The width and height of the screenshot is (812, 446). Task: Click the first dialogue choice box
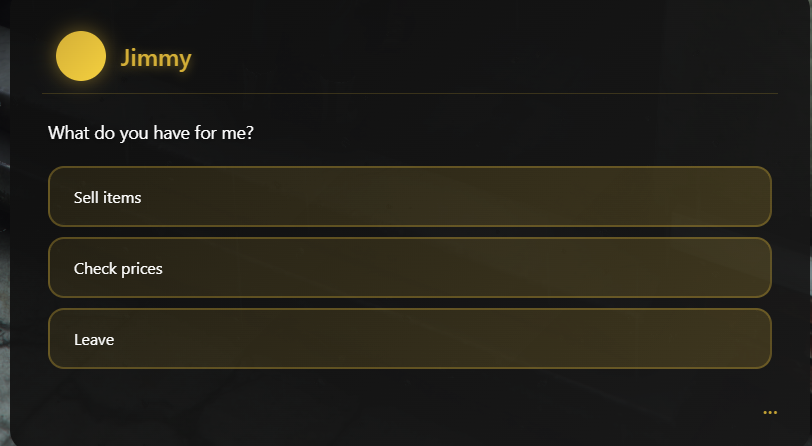[409, 197]
